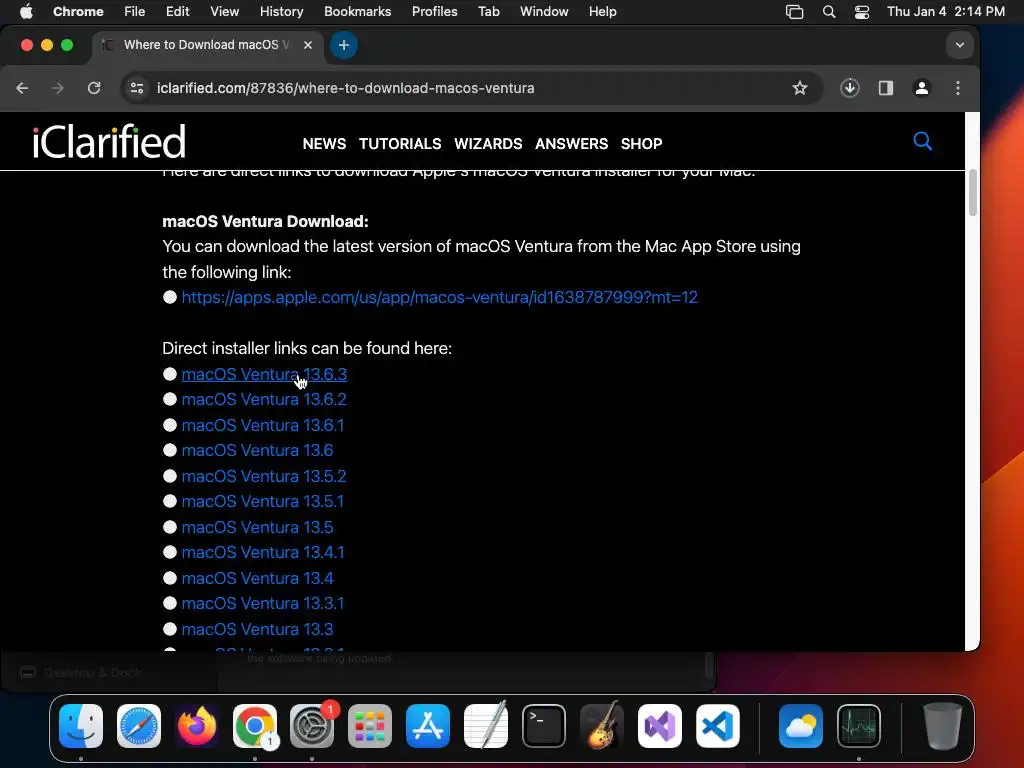Open the Tab menu
1024x768 pixels.
[x=488, y=12]
